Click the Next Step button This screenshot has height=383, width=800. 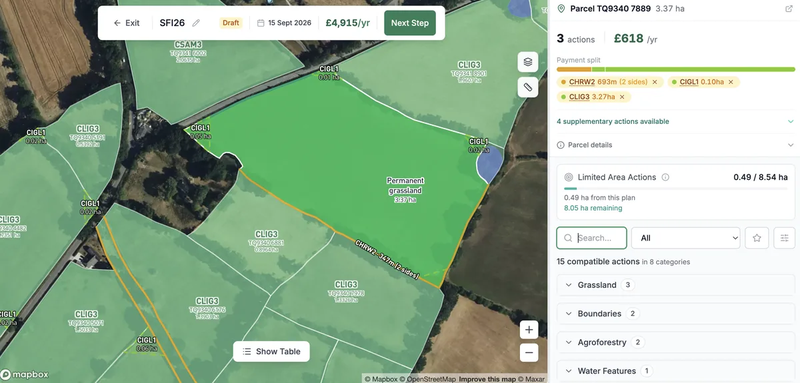tap(410, 23)
